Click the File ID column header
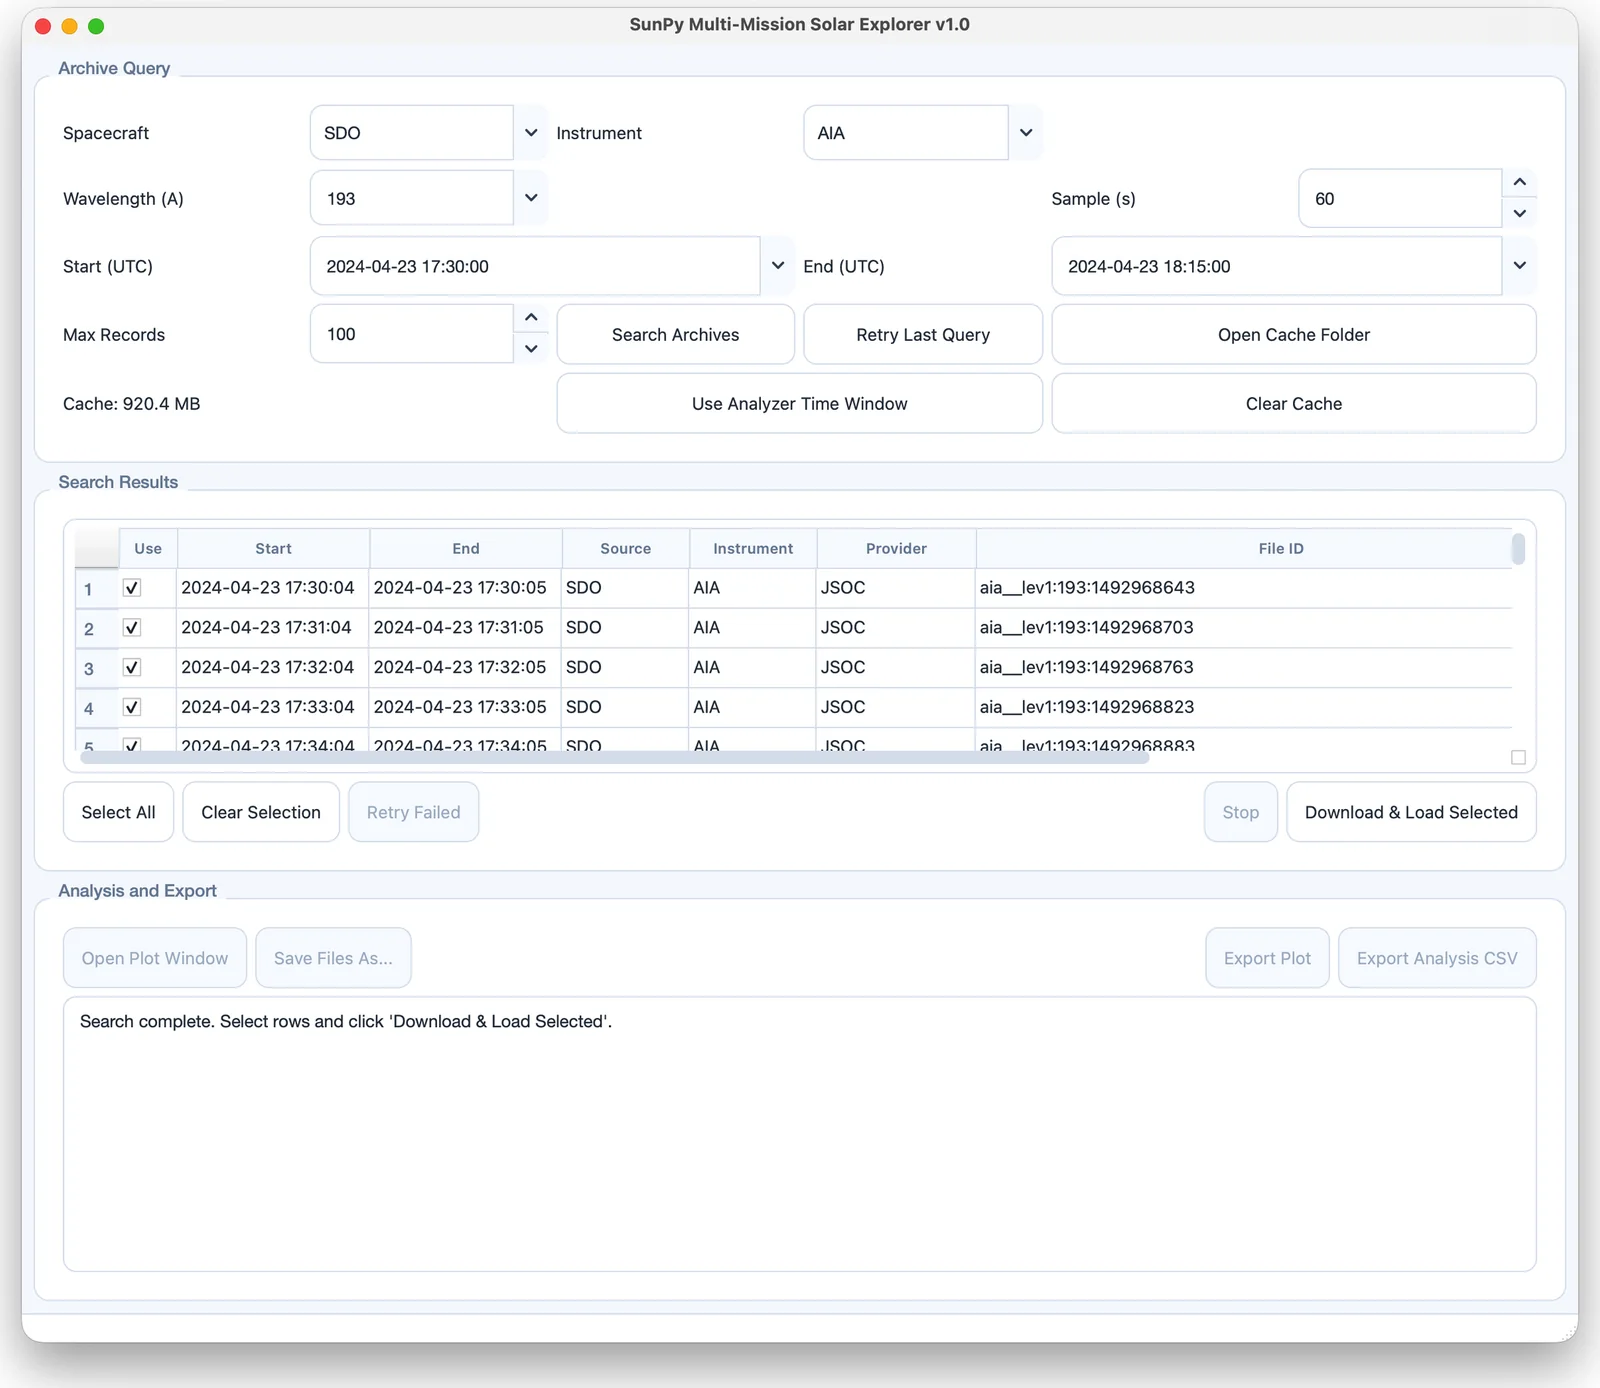The height and width of the screenshot is (1388, 1600). tap(1281, 549)
